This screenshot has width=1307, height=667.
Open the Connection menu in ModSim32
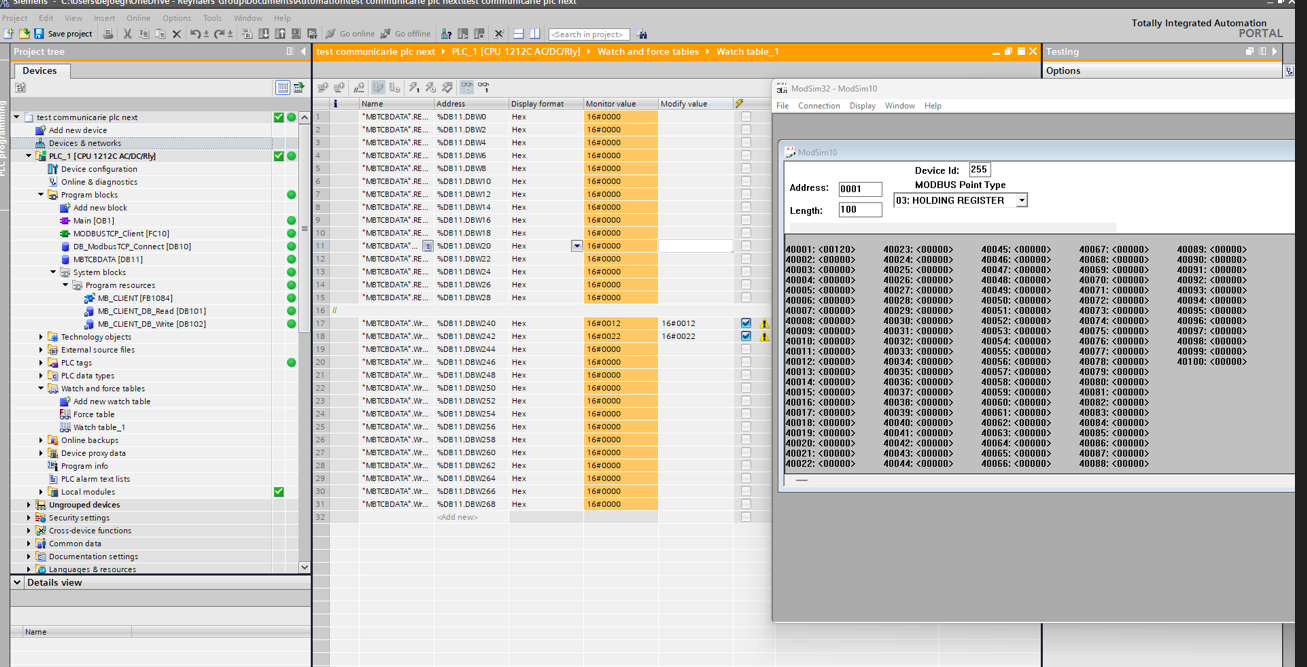[x=818, y=106]
